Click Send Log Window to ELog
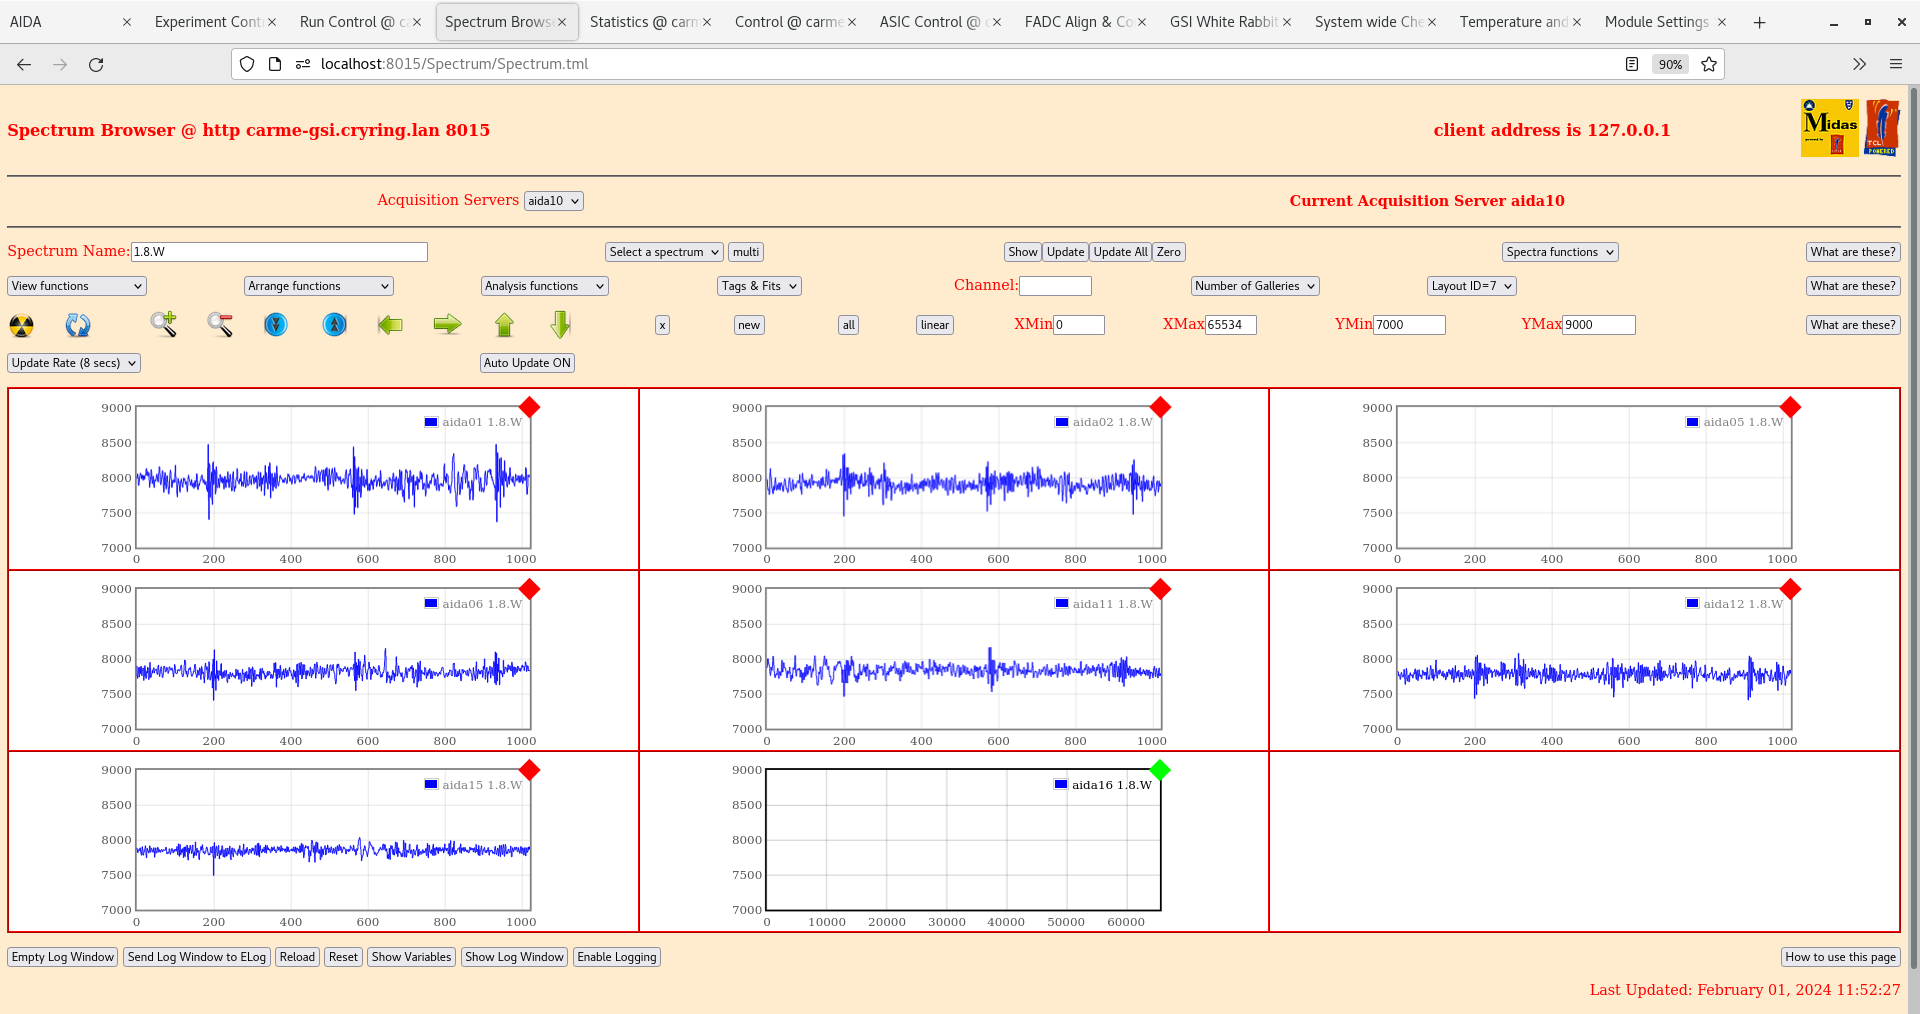Screen dimensions: 1920x1014 [x=196, y=957]
